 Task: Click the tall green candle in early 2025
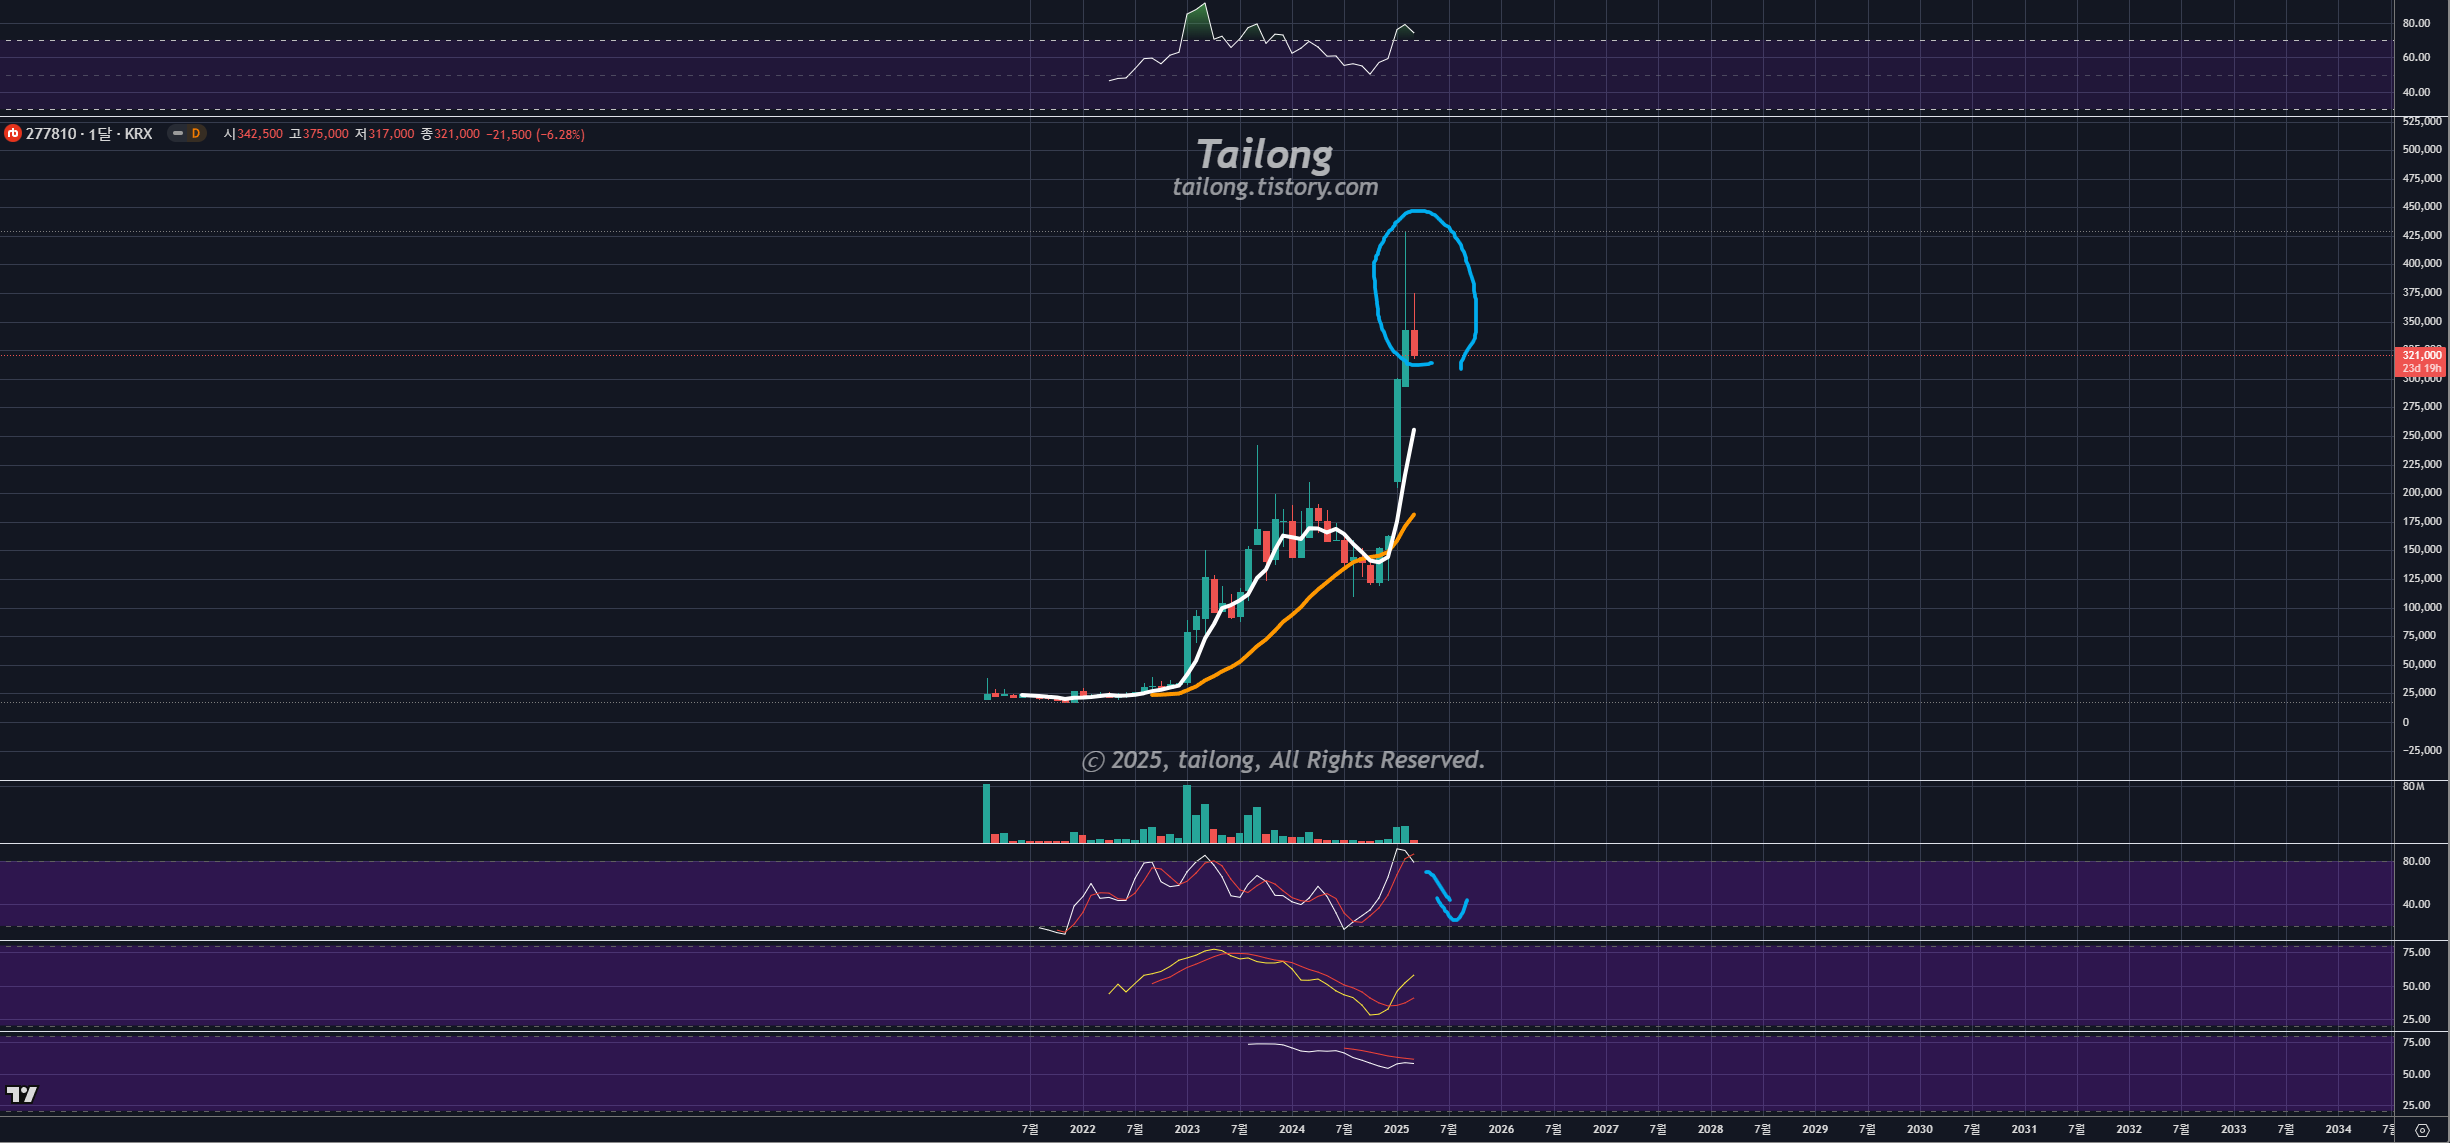1397,430
